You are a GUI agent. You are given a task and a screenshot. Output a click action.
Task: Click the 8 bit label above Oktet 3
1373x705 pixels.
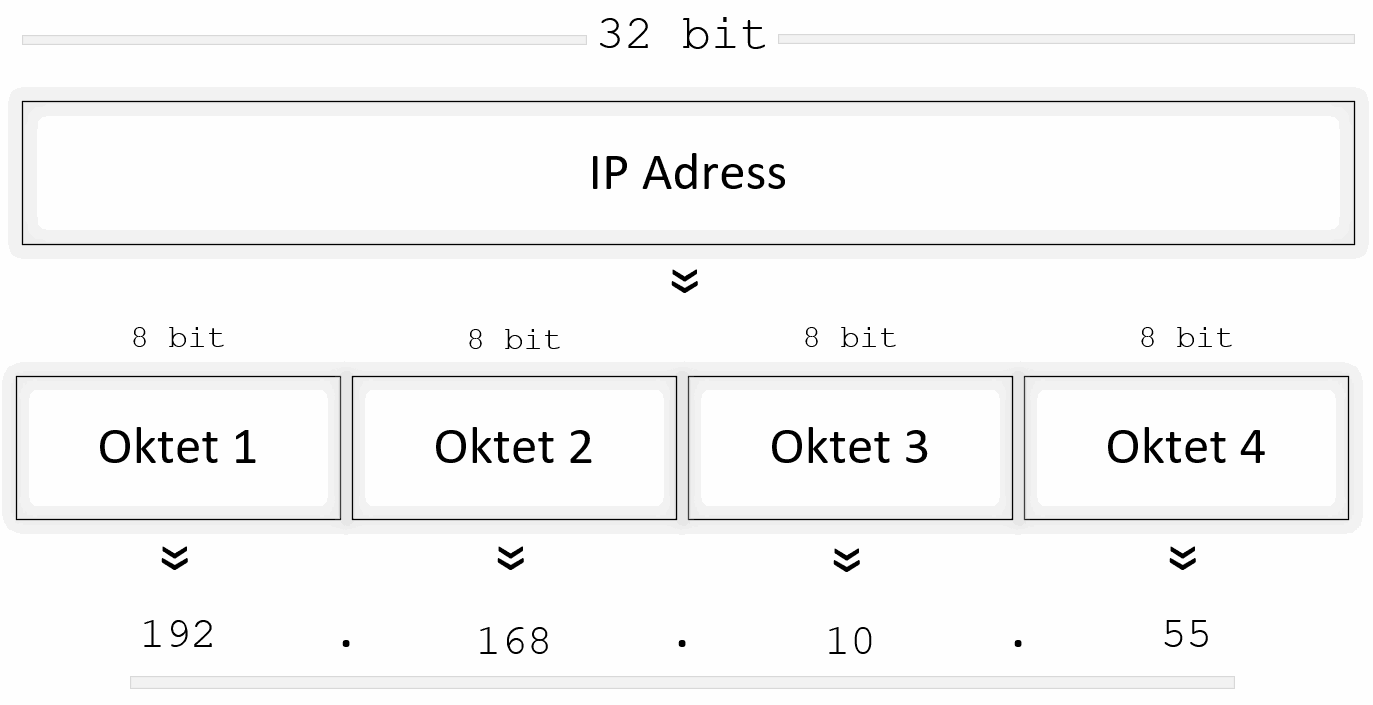pyautogui.click(x=850, y=338)
